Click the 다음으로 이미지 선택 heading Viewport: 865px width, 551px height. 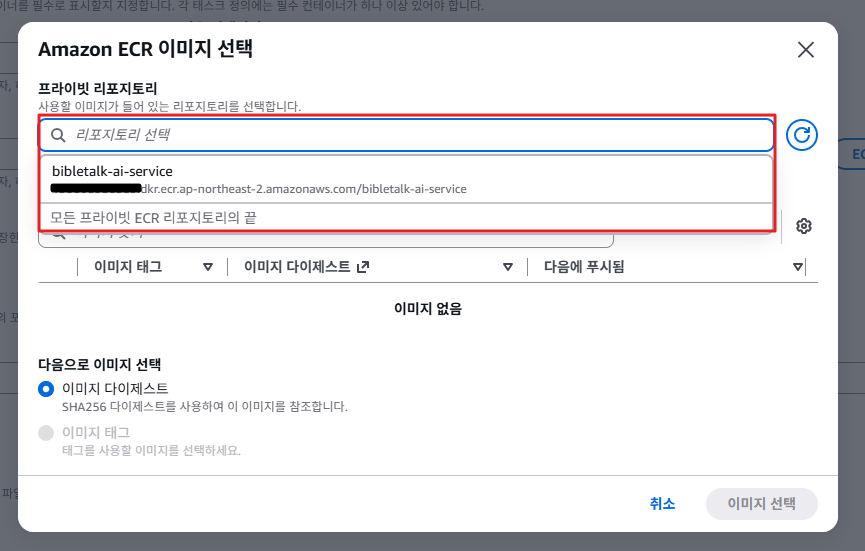pyautogui.click(x=99, y=365)
